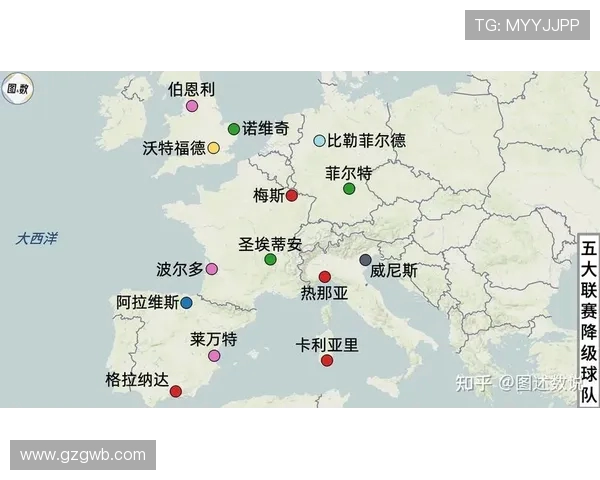The width and height of the screenshot is (600, 480).
Task: Click the 圣埃蒂安 label
Action: 270,244
